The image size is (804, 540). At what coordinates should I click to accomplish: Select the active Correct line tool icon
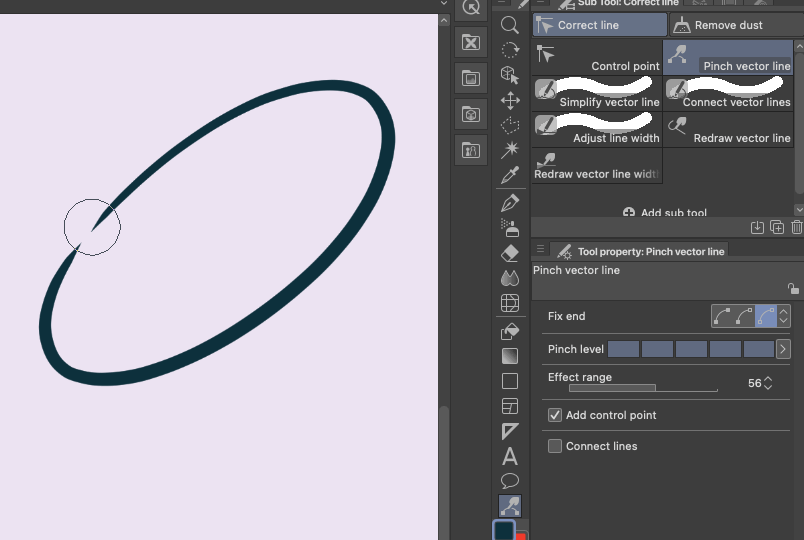pyautogui.click(x=510, y=506)
